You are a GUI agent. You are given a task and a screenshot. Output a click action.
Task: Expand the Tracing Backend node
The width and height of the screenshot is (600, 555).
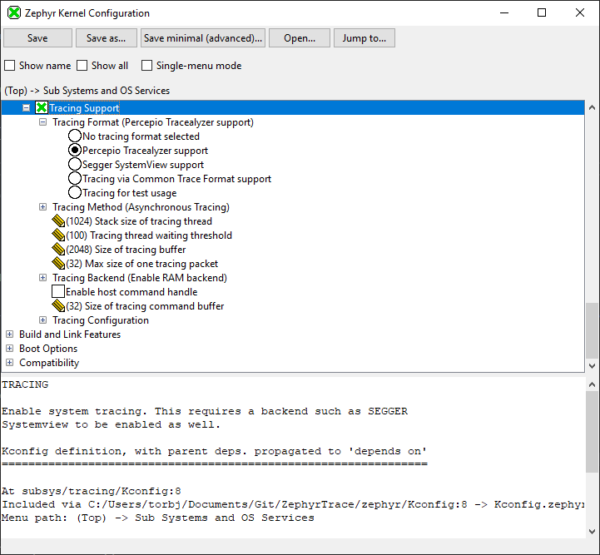coord(43,278)
